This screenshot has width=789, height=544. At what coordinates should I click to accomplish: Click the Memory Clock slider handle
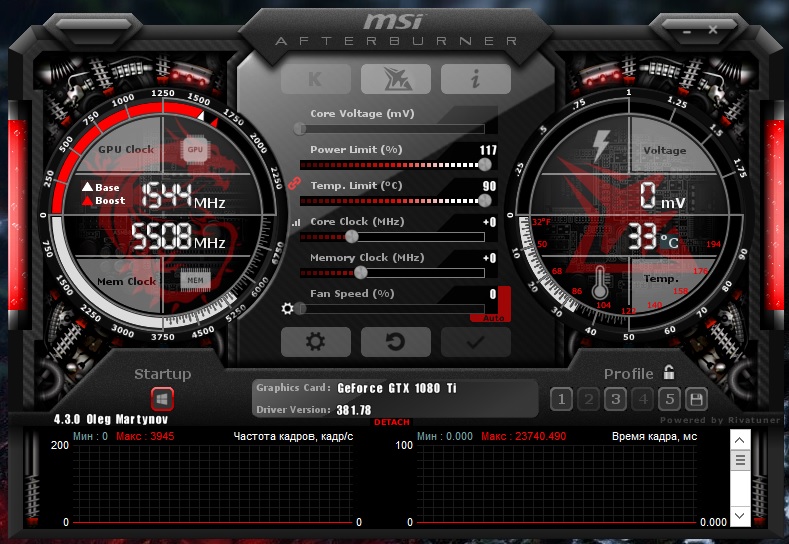(x=360, y=272)
